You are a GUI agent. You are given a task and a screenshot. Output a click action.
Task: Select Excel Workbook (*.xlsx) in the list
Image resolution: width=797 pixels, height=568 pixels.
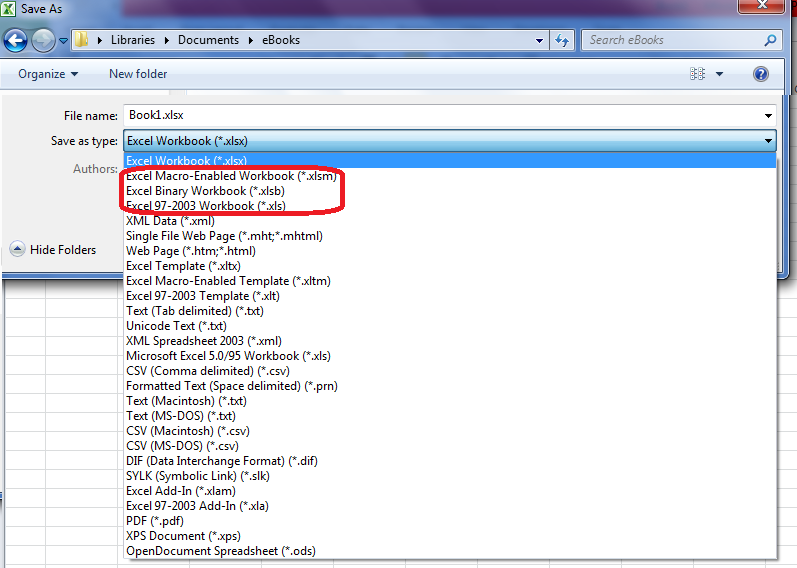450,161
